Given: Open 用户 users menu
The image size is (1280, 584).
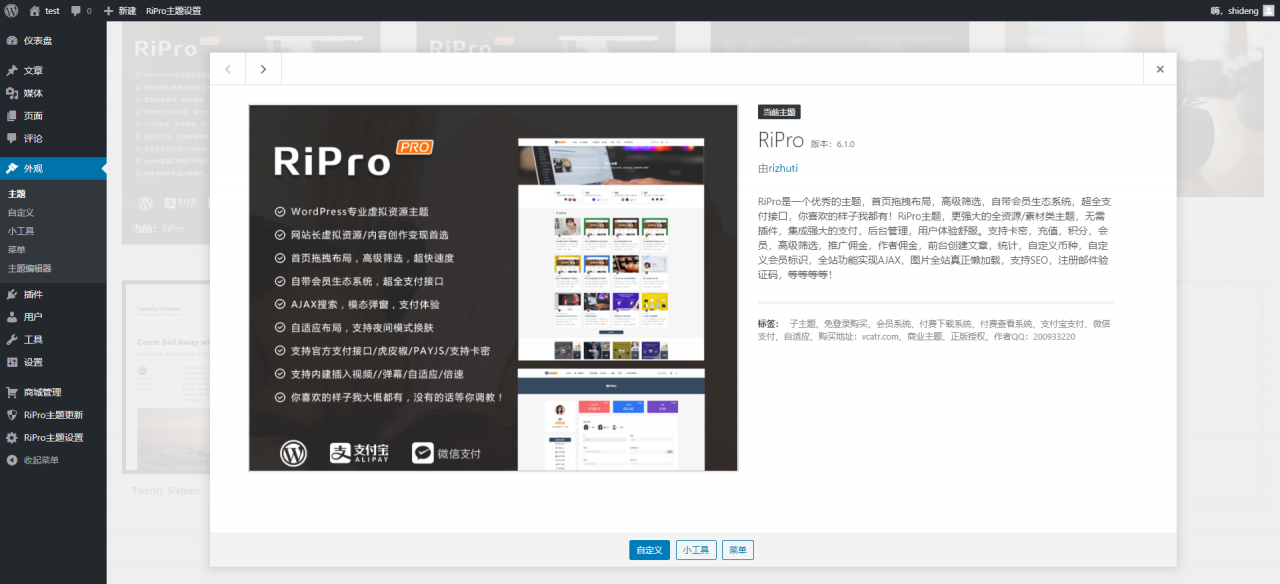Looking at the screenshot, I should [x=53, y=317].
